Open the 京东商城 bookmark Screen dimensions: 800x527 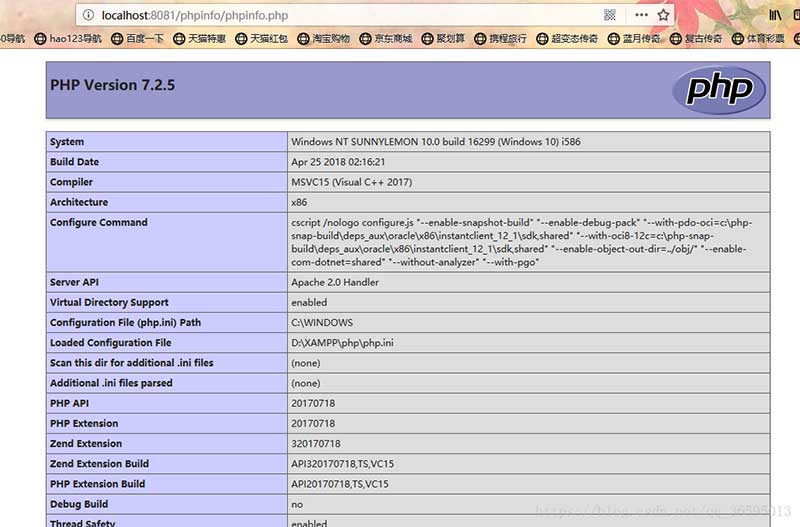pyautogui.click(x=386, y=38)
